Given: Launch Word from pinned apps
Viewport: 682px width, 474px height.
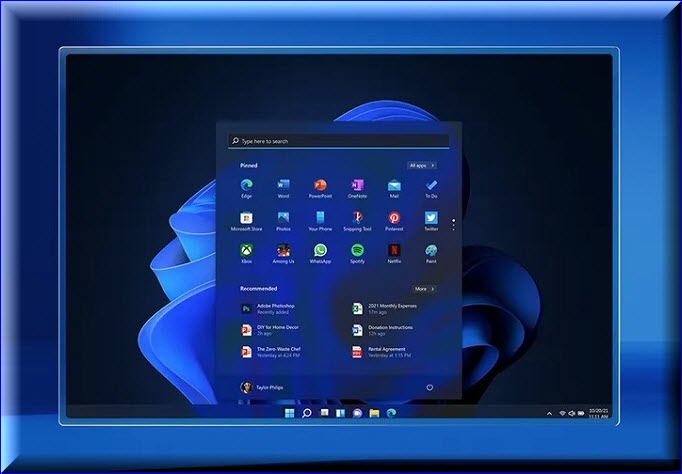Looking at the screenshot, I should pos(283,188).
